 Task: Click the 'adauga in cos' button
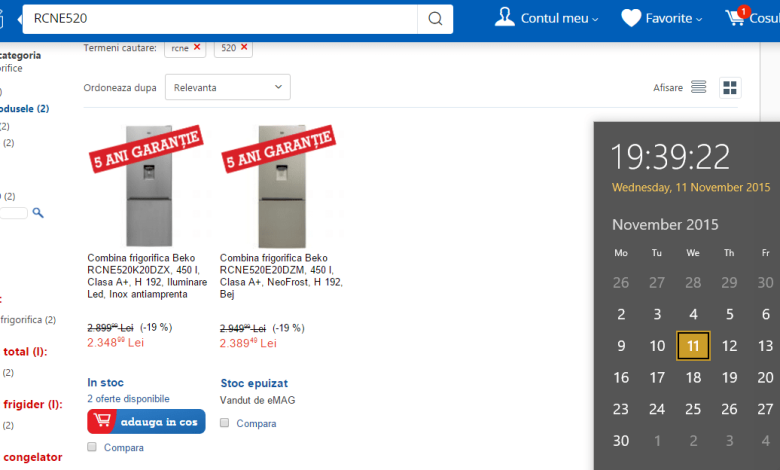(x=146, y=421)
